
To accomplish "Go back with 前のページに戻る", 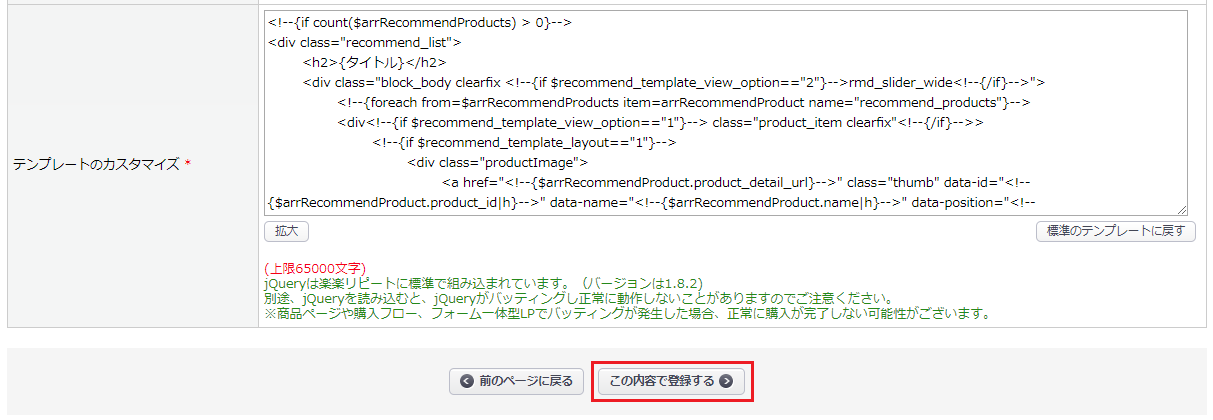I will (x=516, y=381).
